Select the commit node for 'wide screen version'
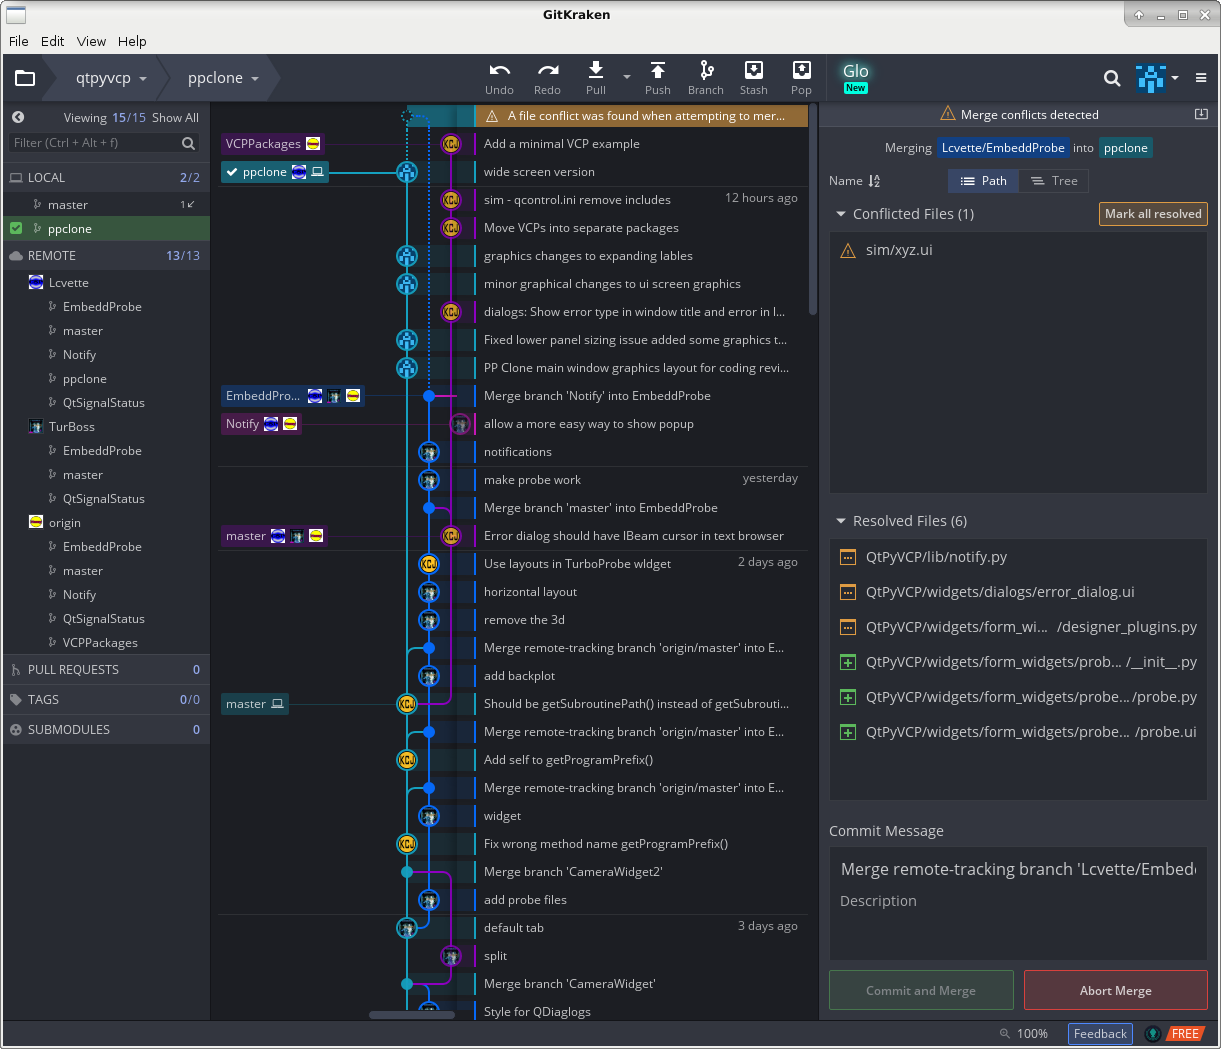1221x1049 pixels. [407, 172]
